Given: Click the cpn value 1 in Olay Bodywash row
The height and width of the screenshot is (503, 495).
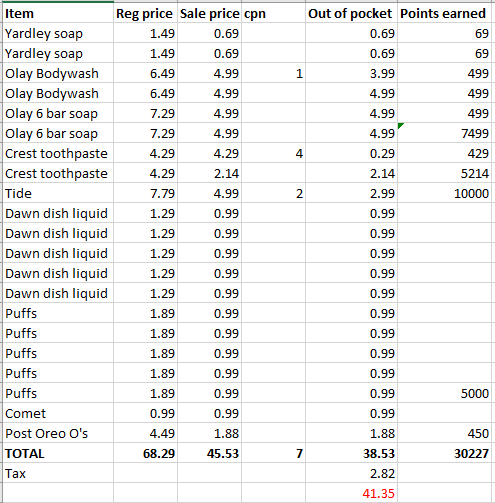Looking at the screenshot, I should (273, 73).
